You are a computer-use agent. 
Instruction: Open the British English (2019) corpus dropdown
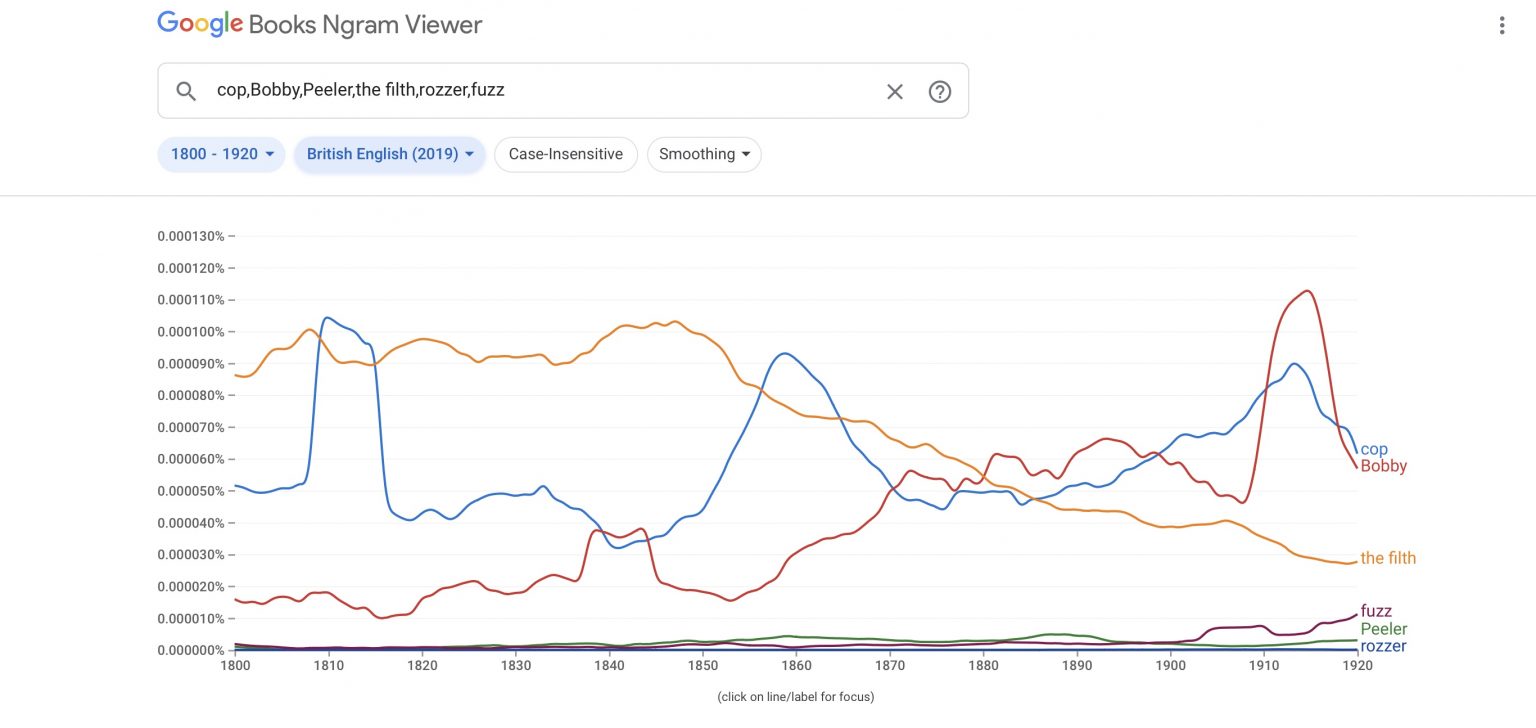tap(389, 154)
